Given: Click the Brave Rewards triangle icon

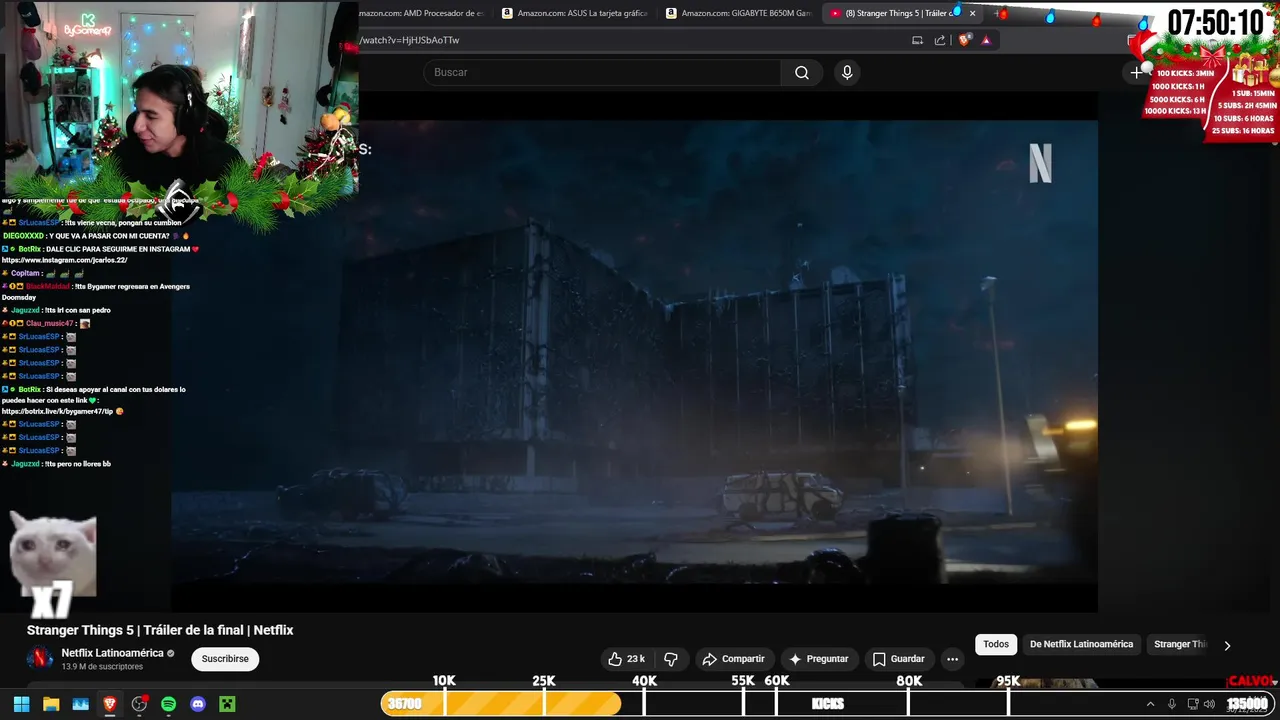Looking at the screenshot, I should point(986,40).
